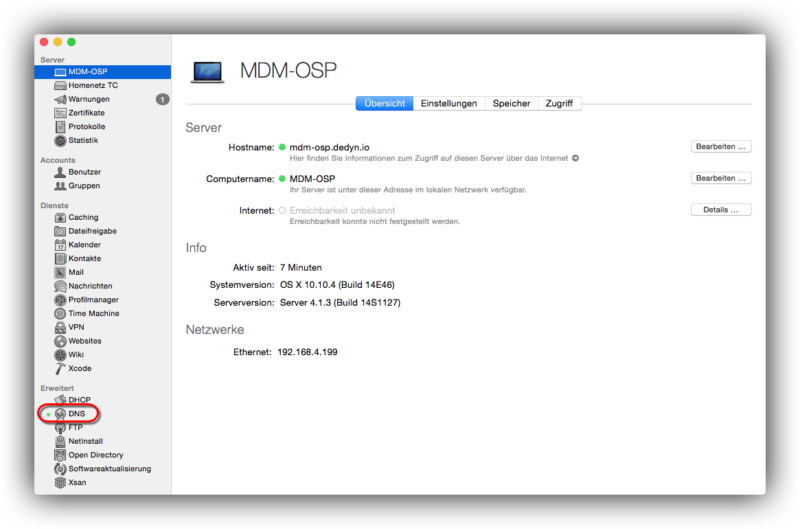Click Bearbeiten button next to Computername
This screenshot has height=529, width=800.
click(x=720, y=179)
